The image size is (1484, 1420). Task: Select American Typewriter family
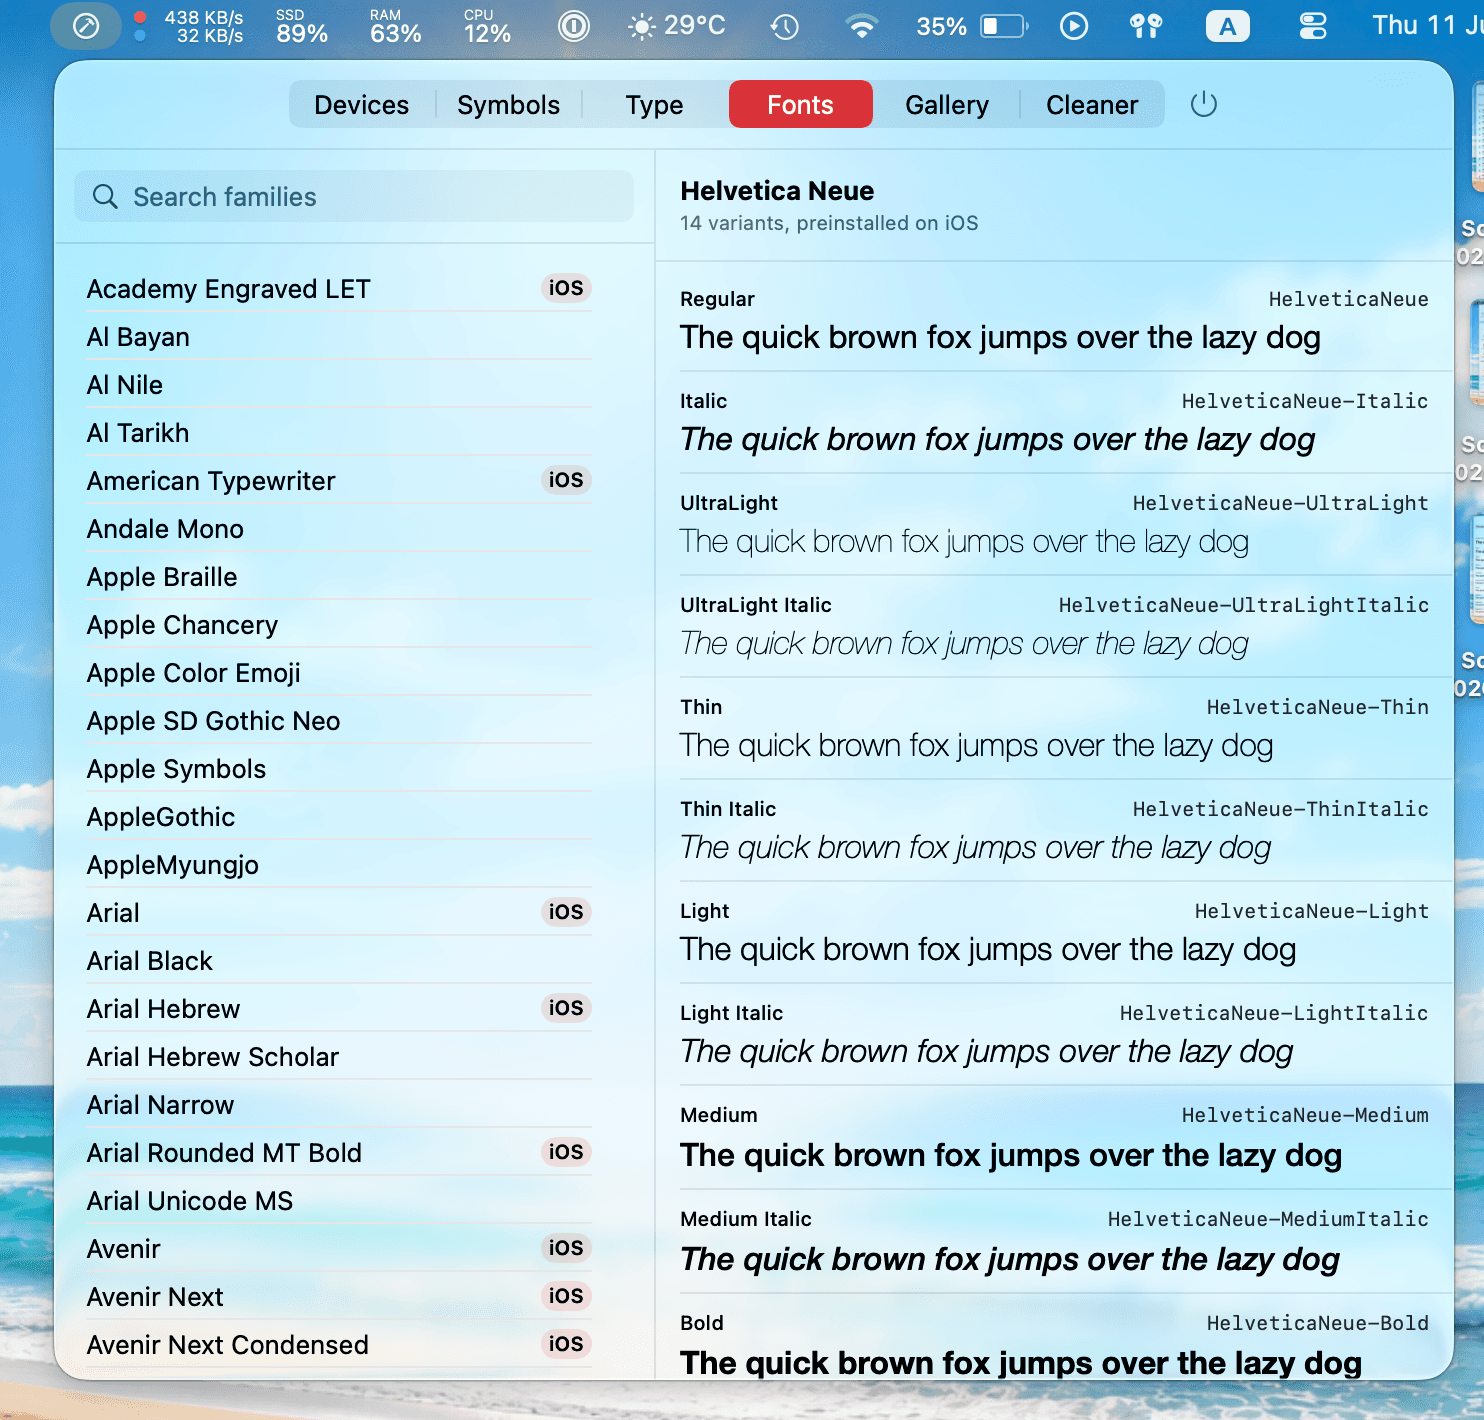[x=339, y=481]
